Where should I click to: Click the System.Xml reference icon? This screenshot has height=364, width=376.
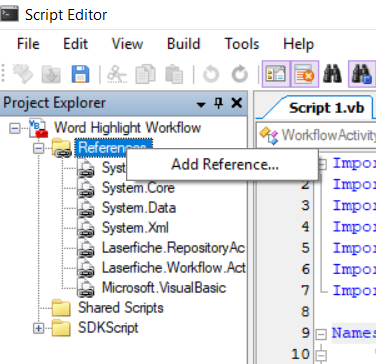(87, 228)
